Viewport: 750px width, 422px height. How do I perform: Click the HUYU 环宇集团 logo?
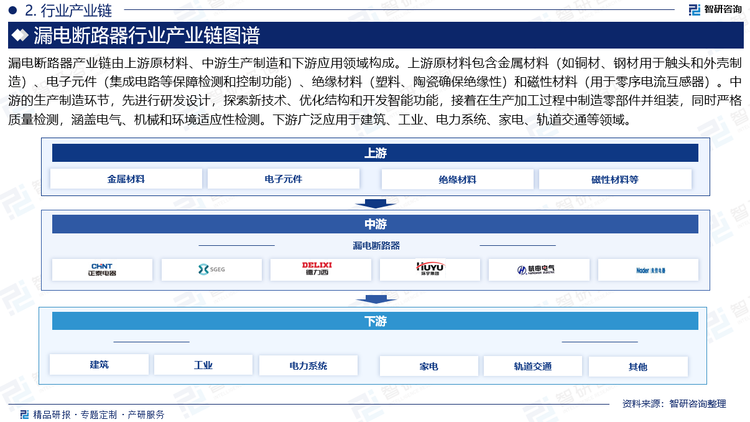tap(430, 269)
